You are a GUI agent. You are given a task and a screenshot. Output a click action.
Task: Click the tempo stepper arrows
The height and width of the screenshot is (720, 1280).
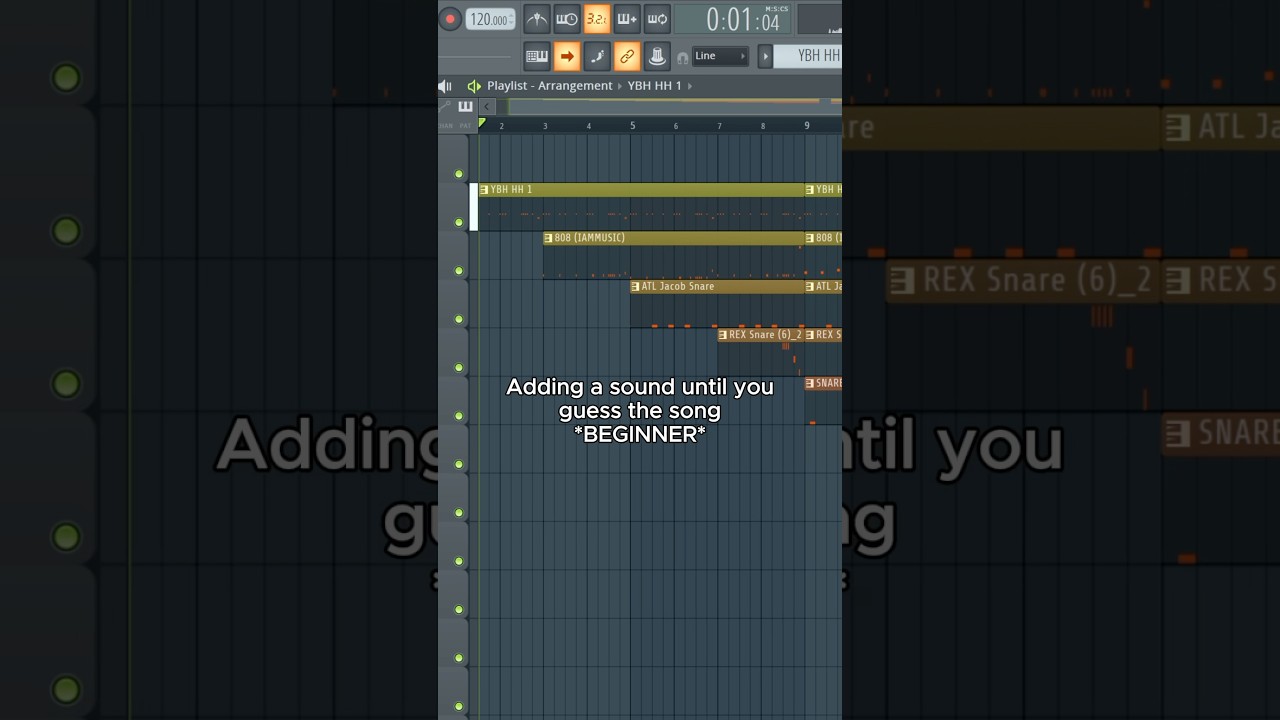coord(511,19)
